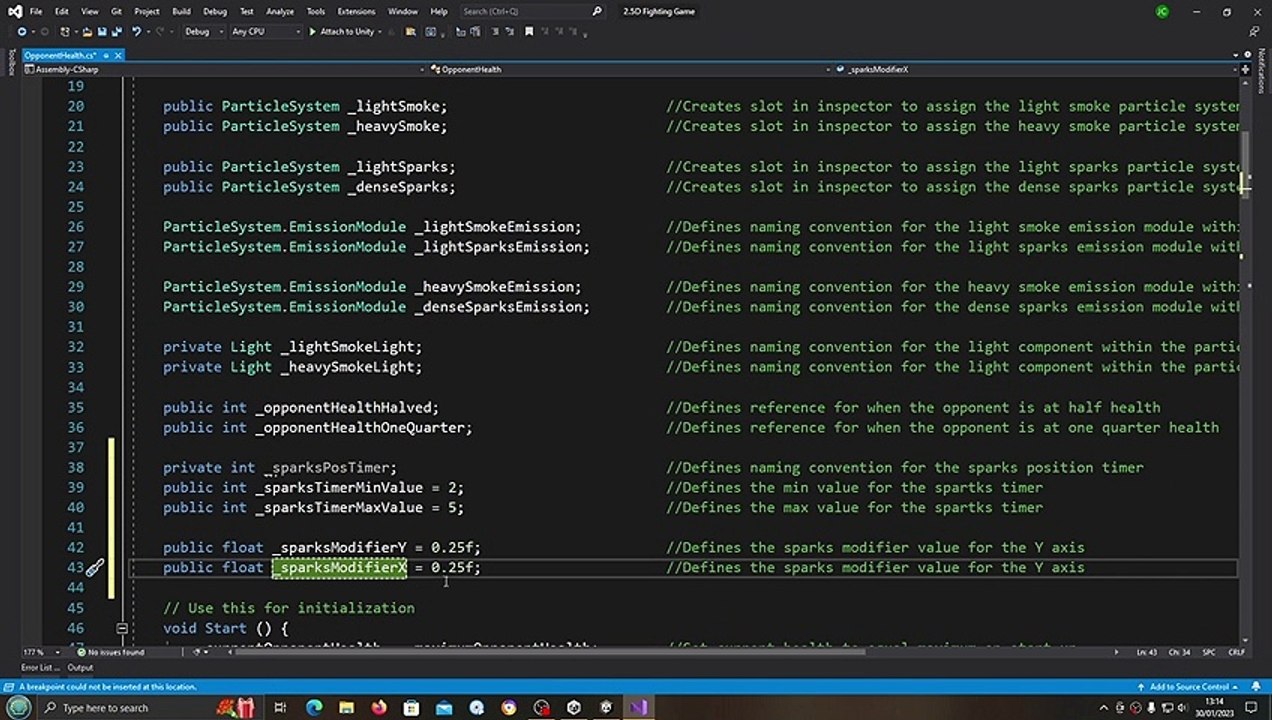The height and width of the screenshot is (720, 1272).
Task: Click the JC account avatar
Action: (x=1162, y=11)
